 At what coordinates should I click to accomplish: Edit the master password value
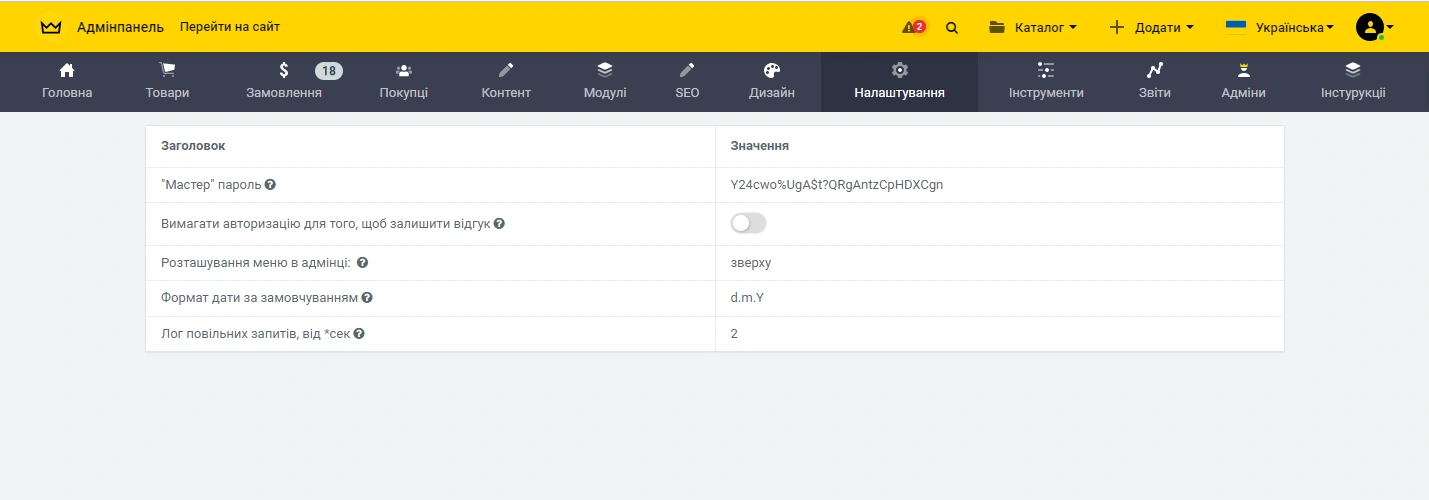836,185
